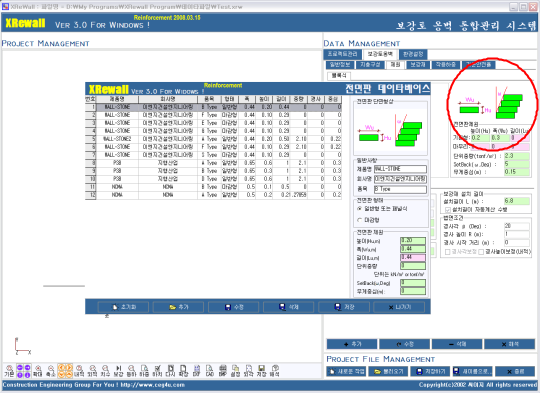
Task: Click the CAD icon in bottom toolbar
Action: [210, 371]
